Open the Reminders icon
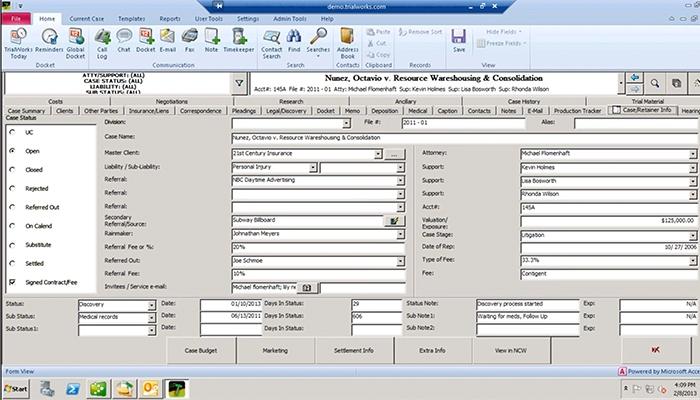 pyautogui.click(x=49, y=41)
